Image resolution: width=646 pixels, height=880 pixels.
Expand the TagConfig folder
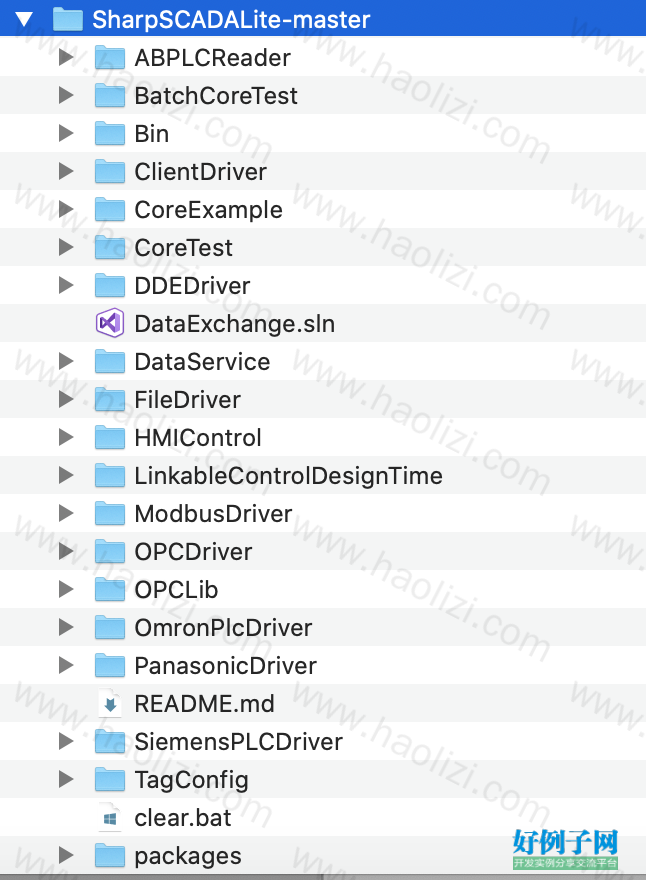click(x=66, y=779)
